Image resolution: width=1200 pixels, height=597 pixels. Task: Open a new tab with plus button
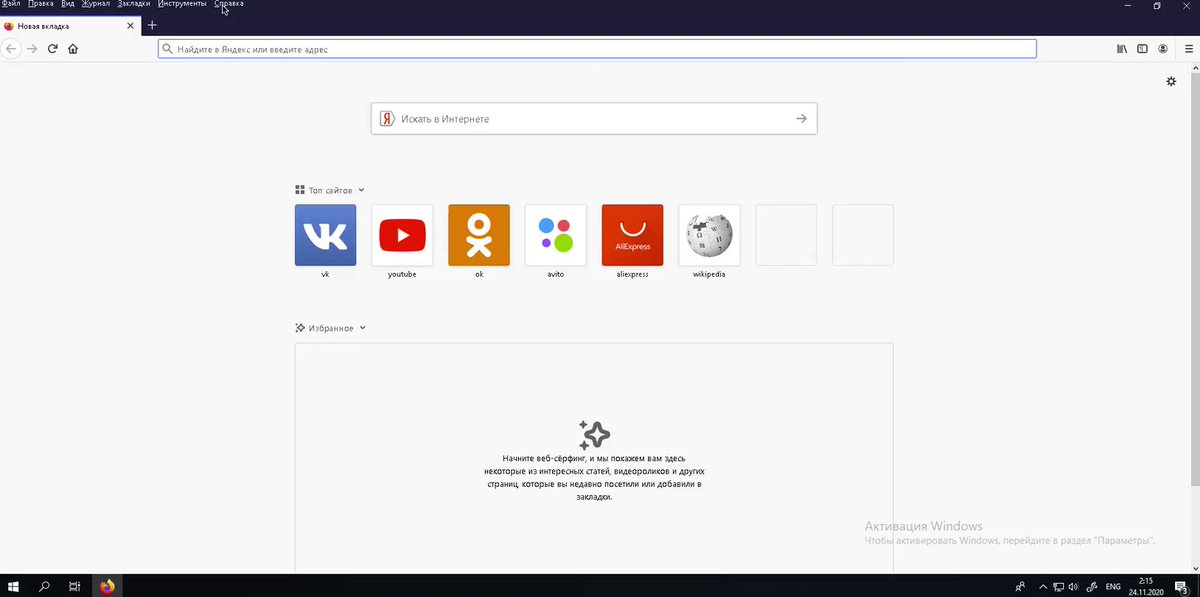(x=152, y=25)
